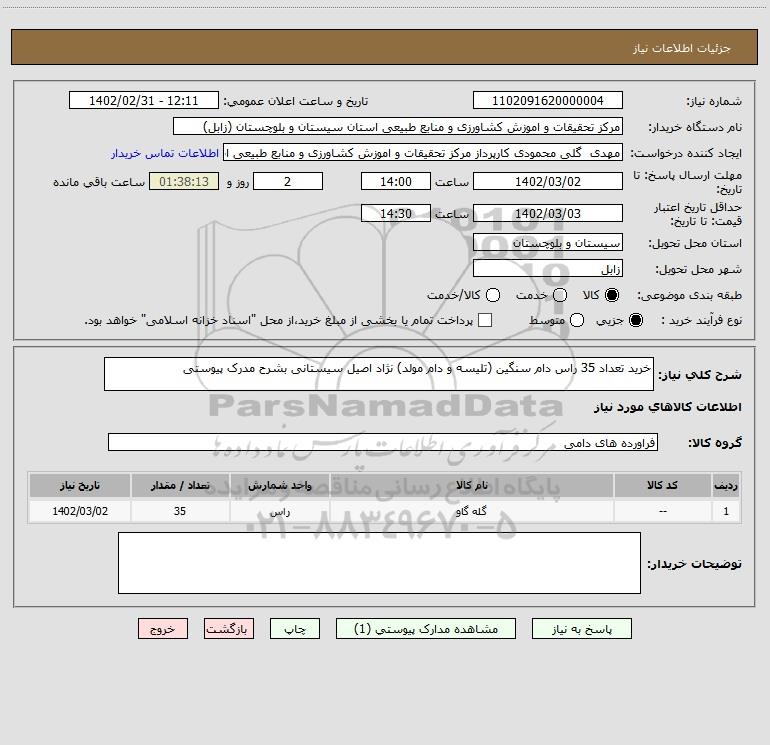This screenshot has width=770, height=745.
Task: Click the need number field 1102091620000004
Action: pos(548,100)
